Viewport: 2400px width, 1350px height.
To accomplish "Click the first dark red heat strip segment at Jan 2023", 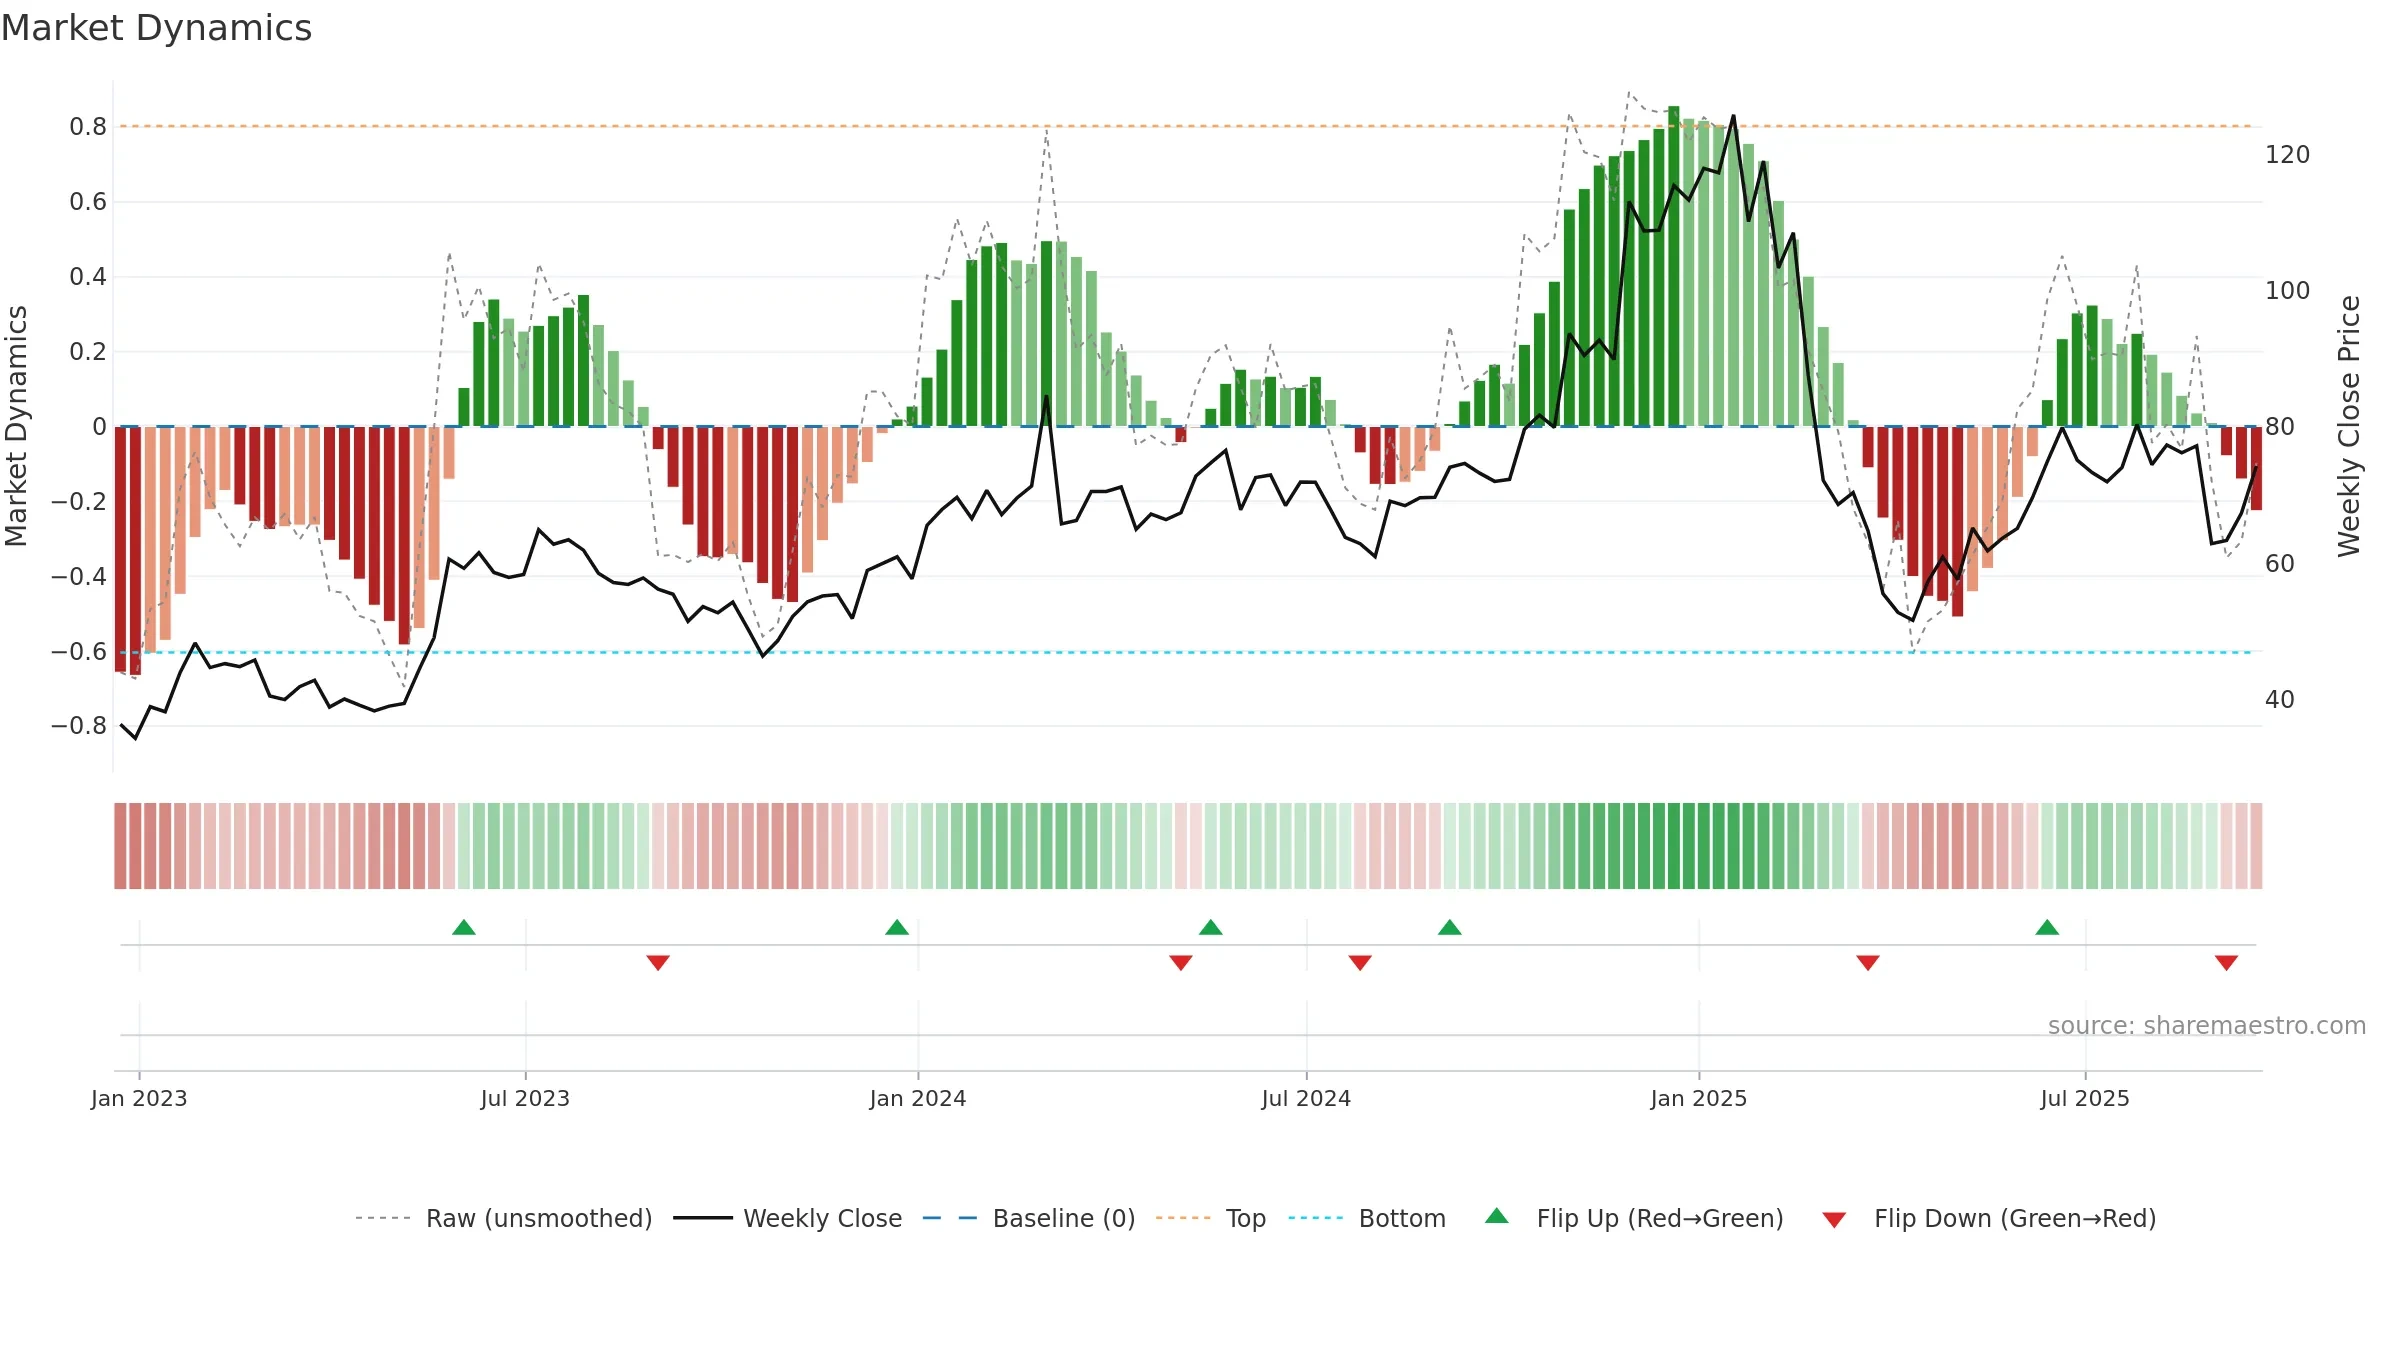I will (120, 846).
